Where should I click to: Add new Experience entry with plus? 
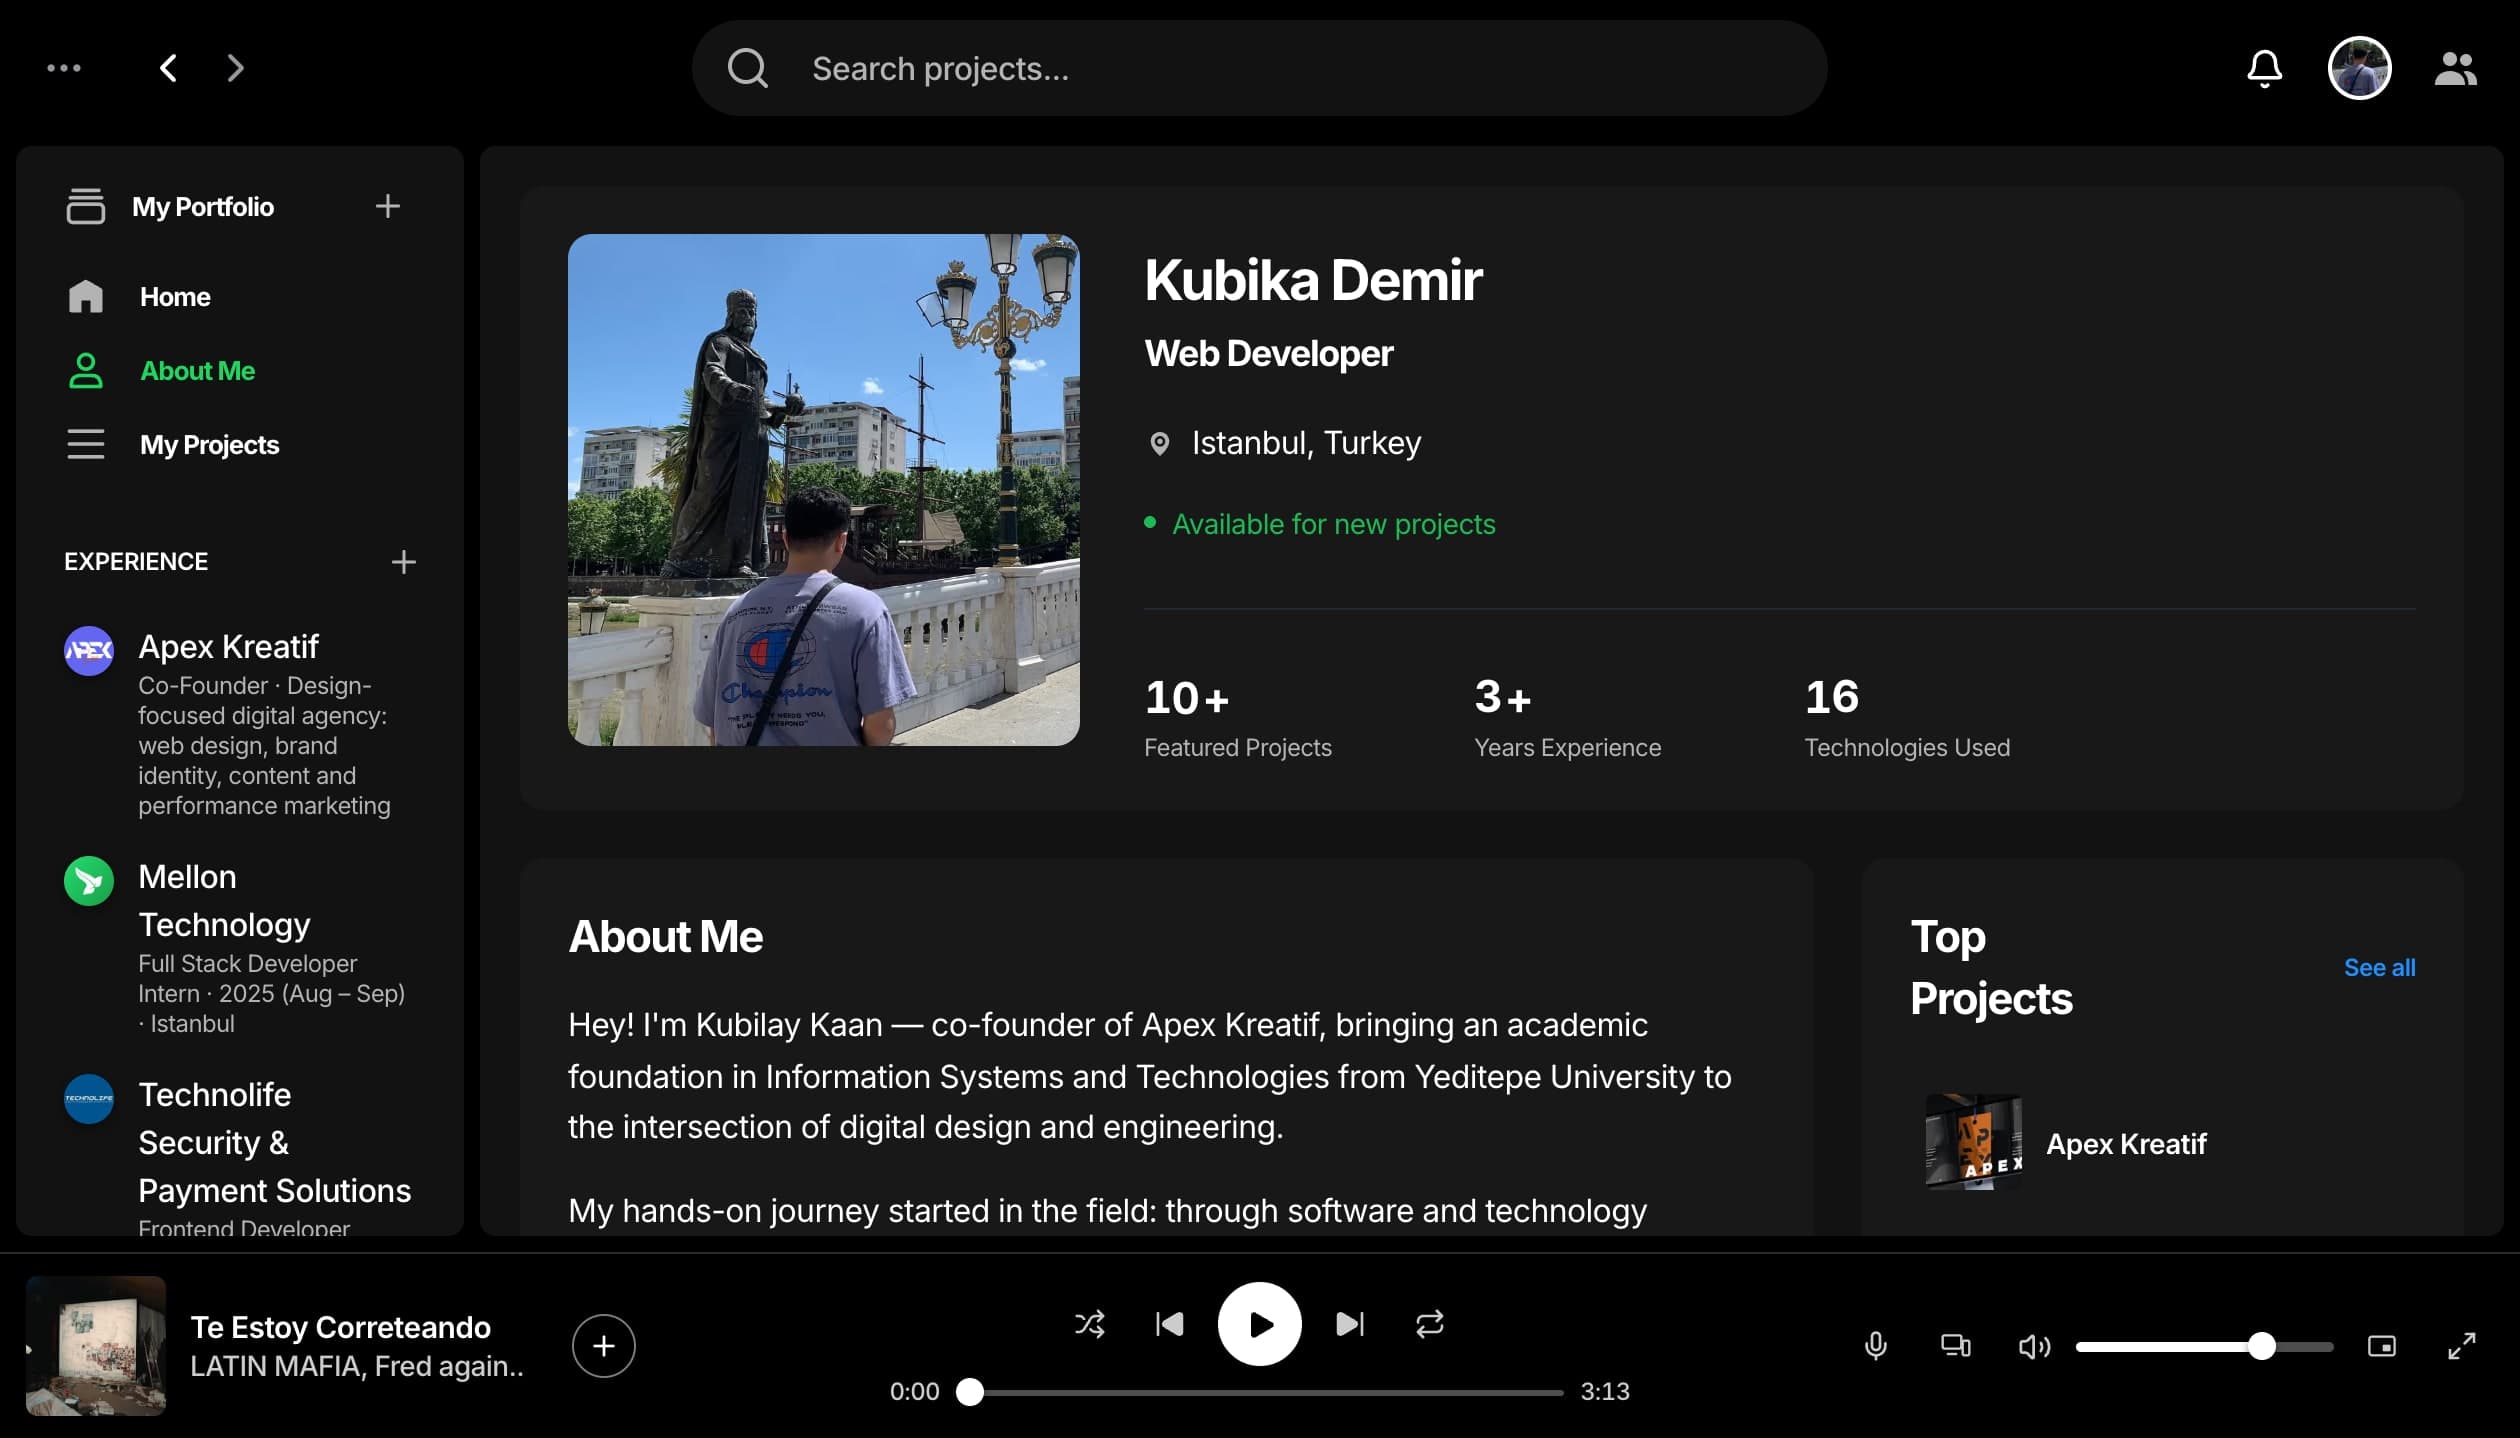tap(403, 562)
